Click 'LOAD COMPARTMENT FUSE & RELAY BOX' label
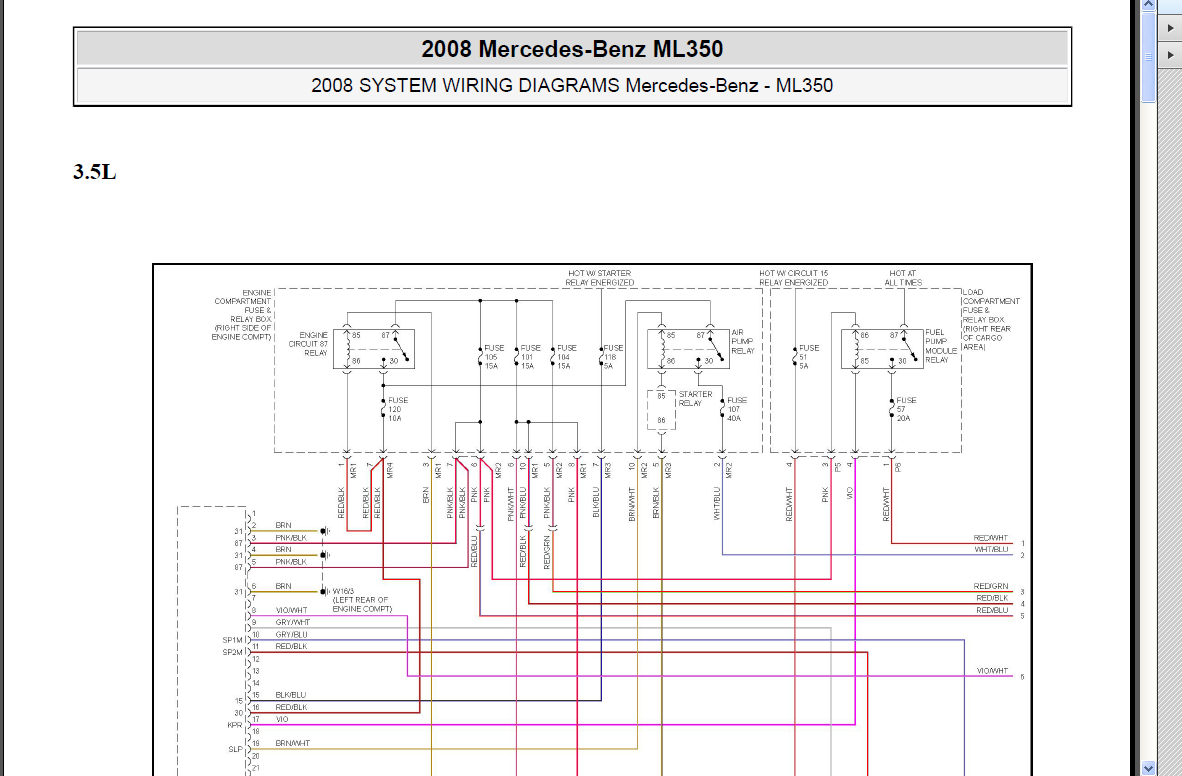 tap(991, 320)
